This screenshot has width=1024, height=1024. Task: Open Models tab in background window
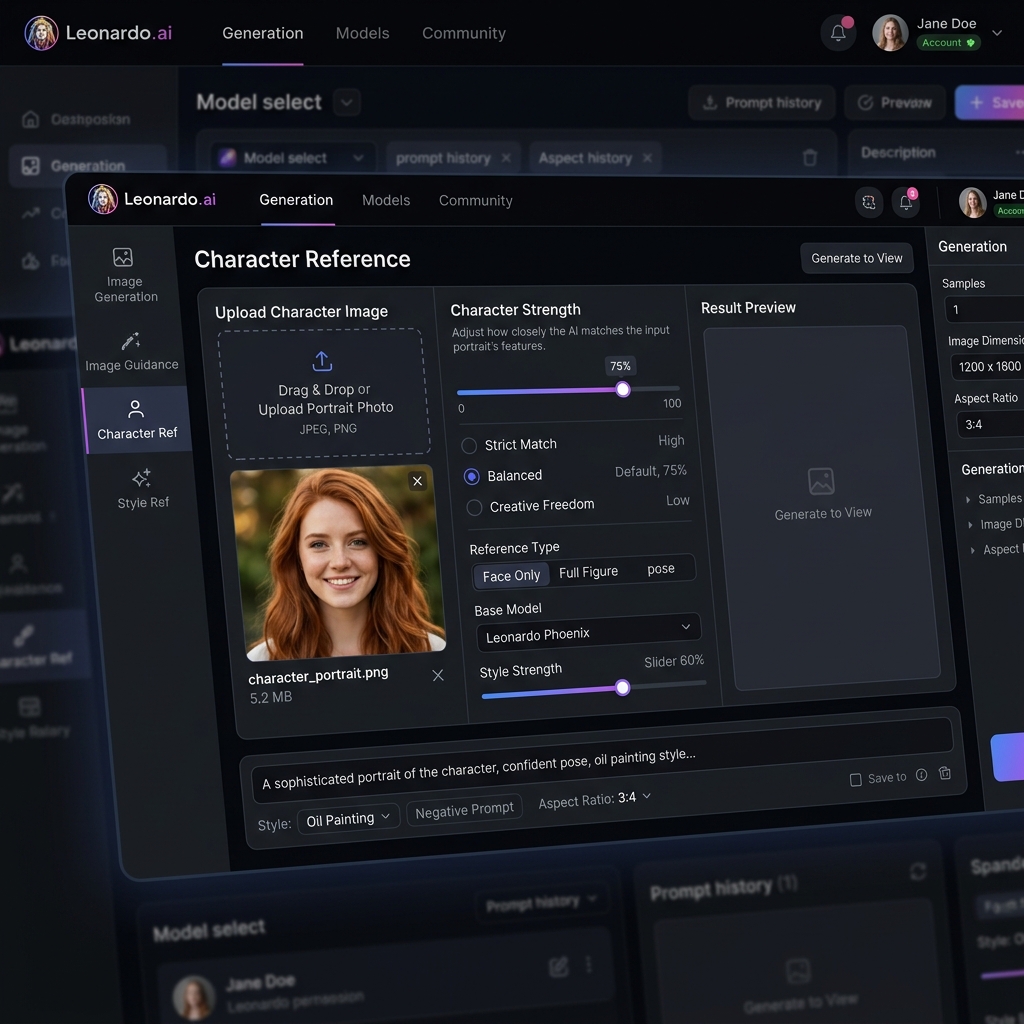point(362,33)
